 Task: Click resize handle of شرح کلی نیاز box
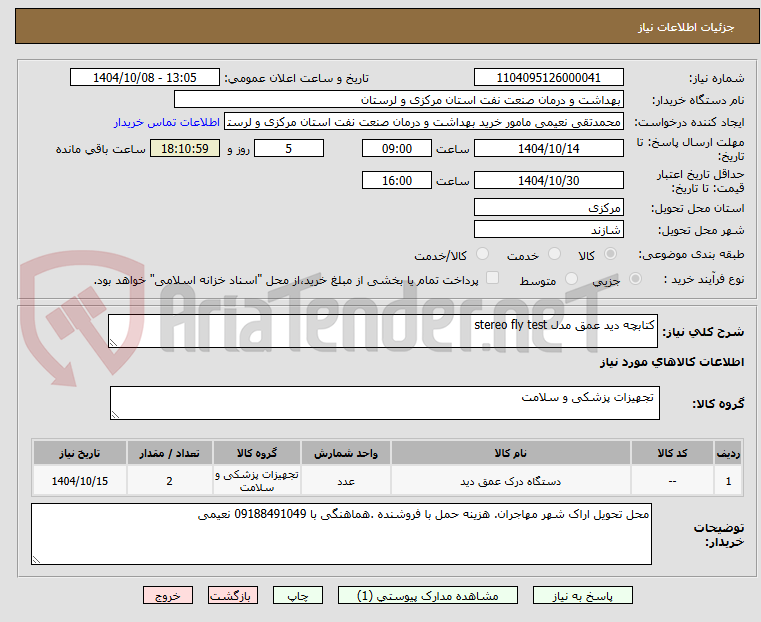[113, 343]
